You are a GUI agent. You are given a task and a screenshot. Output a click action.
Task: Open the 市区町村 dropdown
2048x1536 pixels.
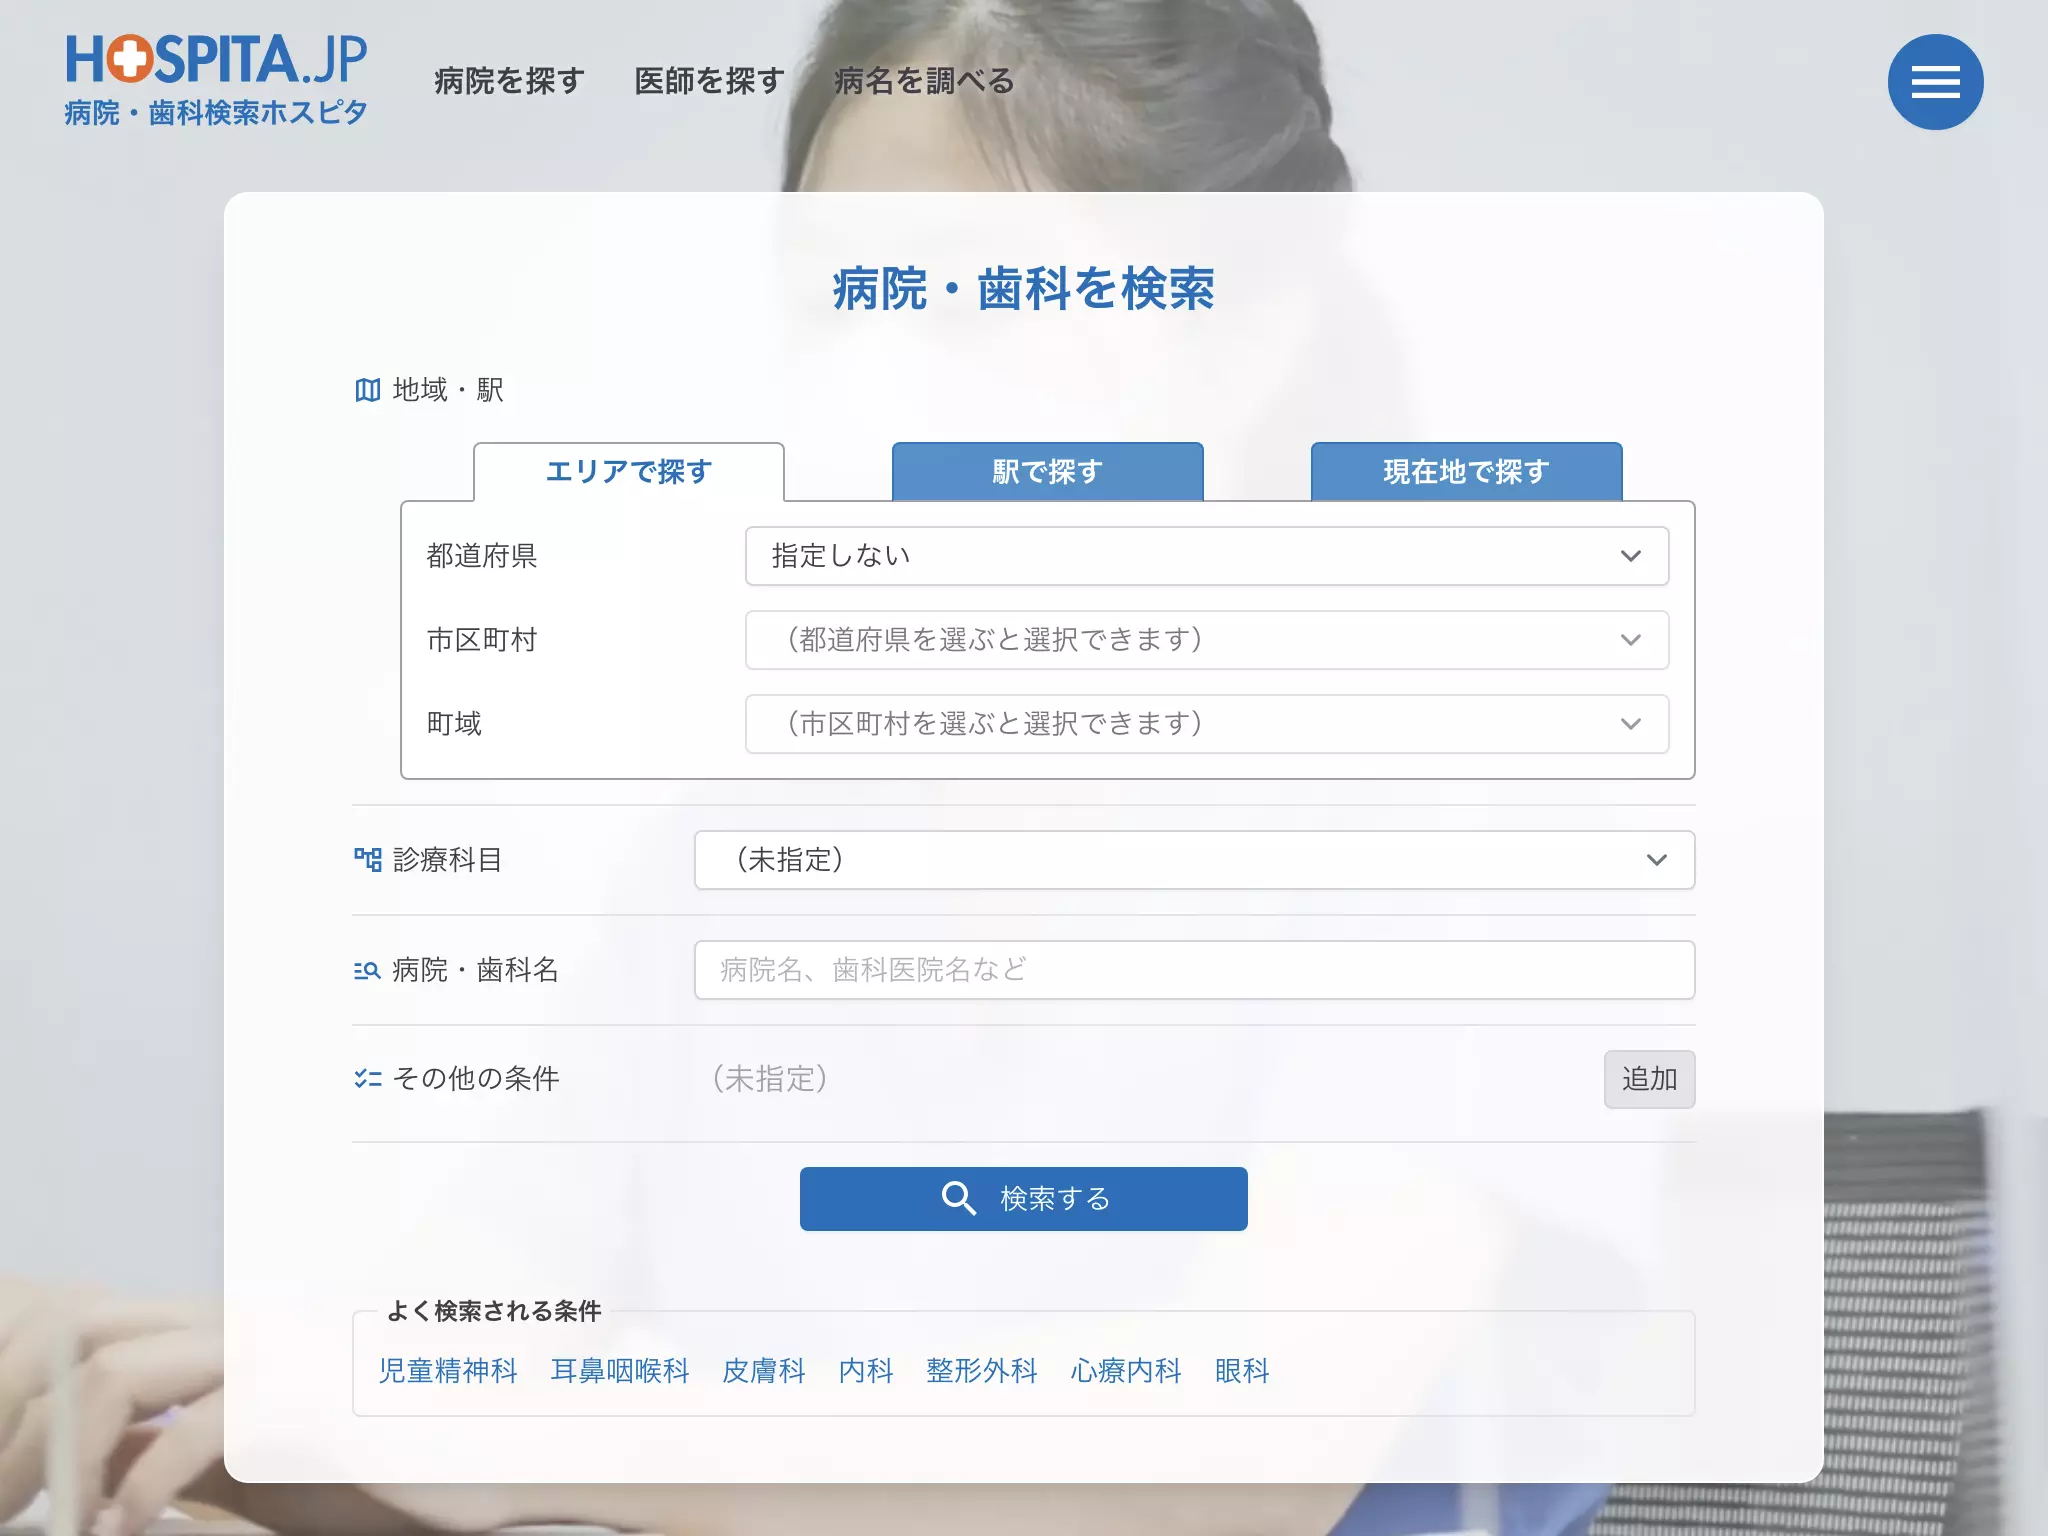coord(1207,640)
